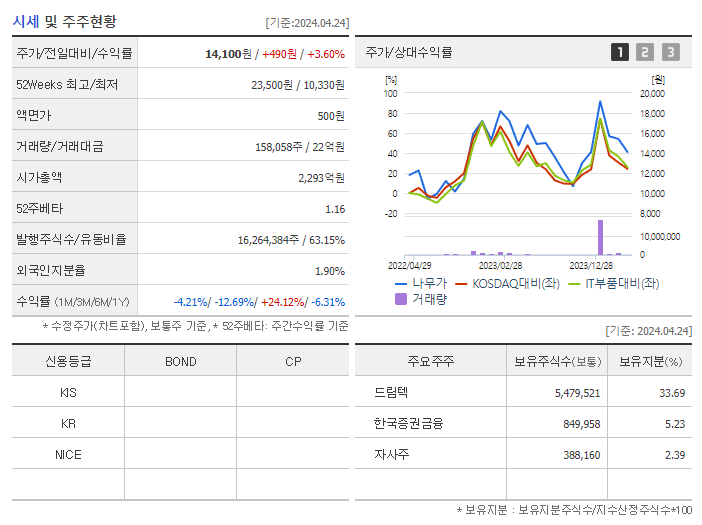Click the 수익률 (1M/3M/6M/1Y) row label

tap(73, 302)
